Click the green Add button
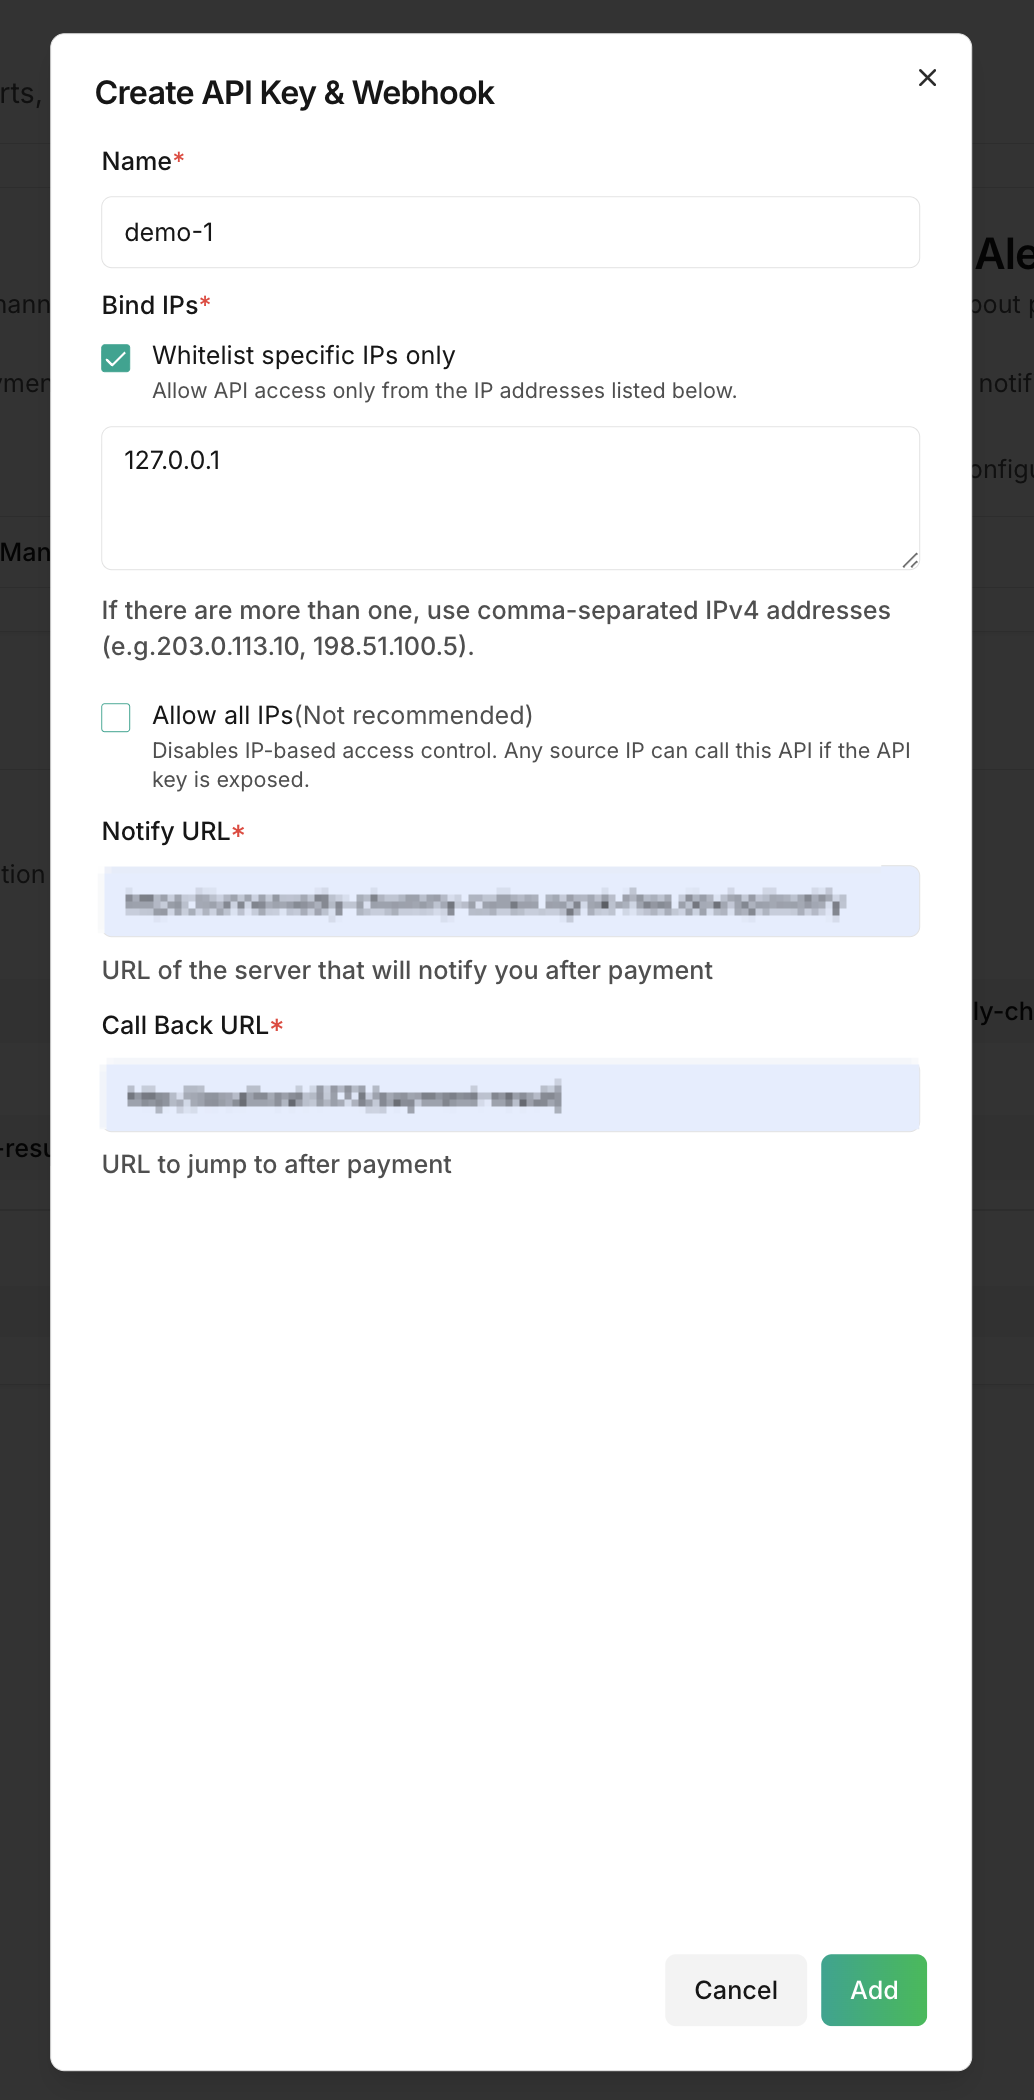Image resolution: width=1034 pixels, height=2100 pixels. coord(874,1990)
